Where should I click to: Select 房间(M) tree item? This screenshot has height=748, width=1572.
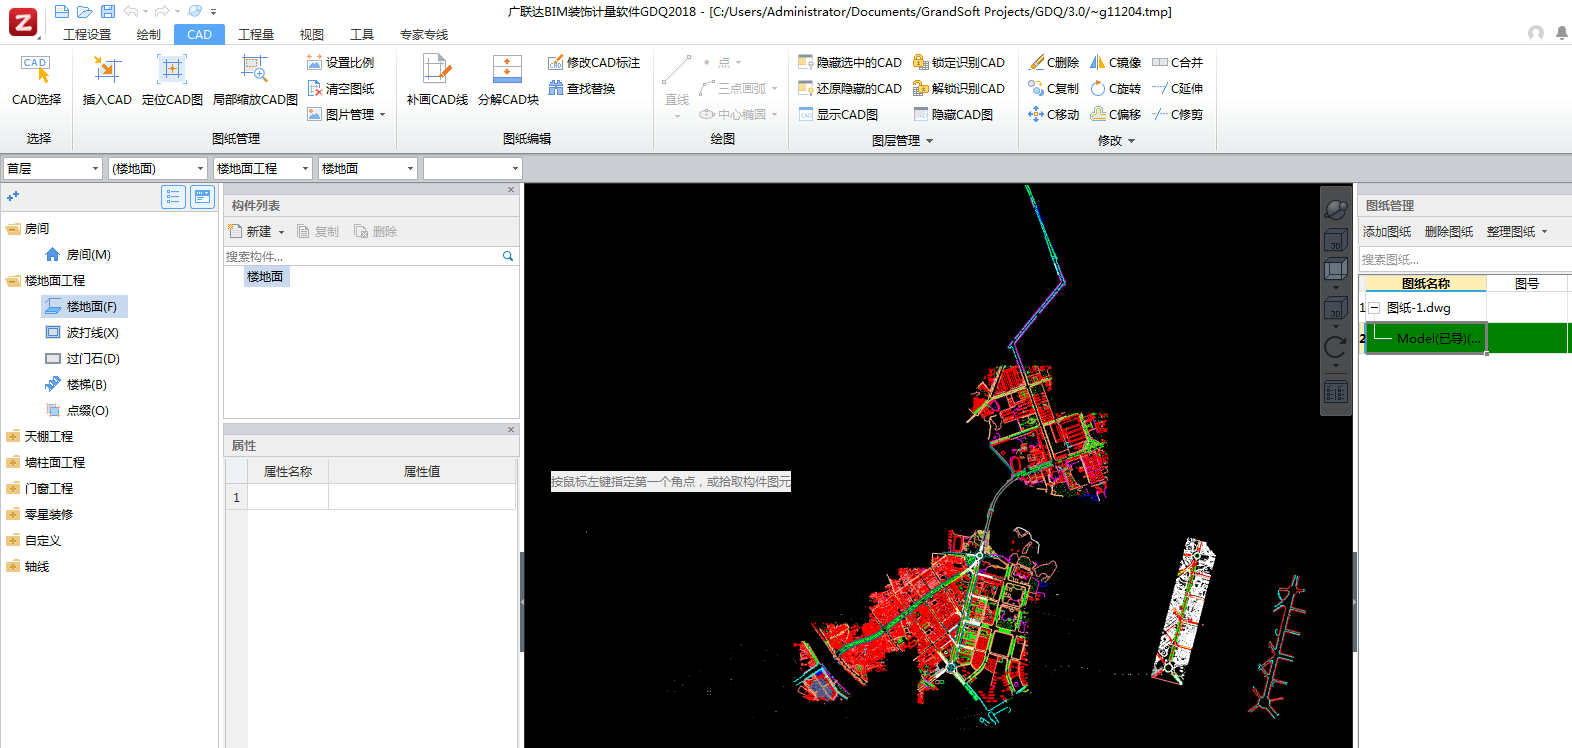[78, 255]
